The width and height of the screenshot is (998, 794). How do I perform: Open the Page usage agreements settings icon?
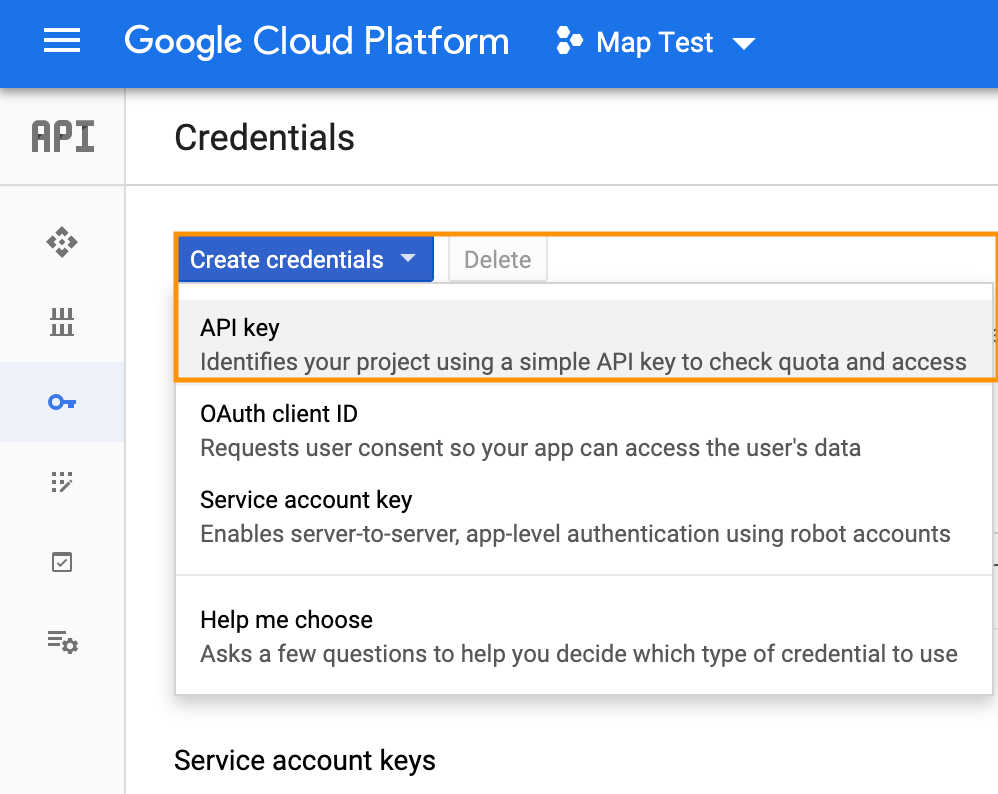coord(62,642)
